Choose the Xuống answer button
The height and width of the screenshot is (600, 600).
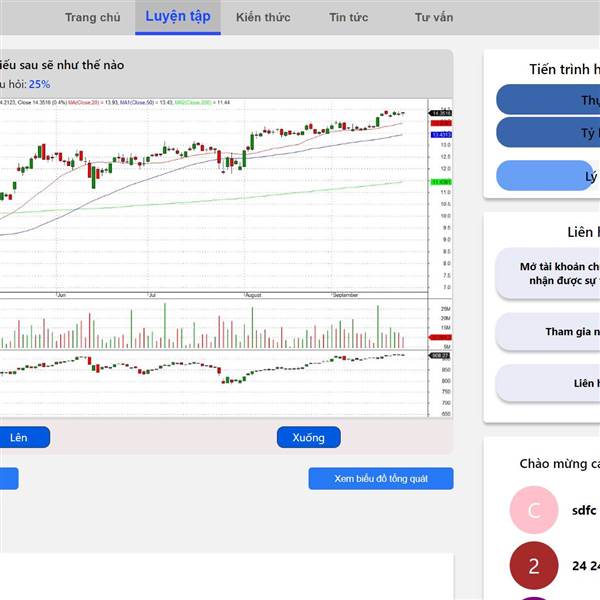[309, 437]
